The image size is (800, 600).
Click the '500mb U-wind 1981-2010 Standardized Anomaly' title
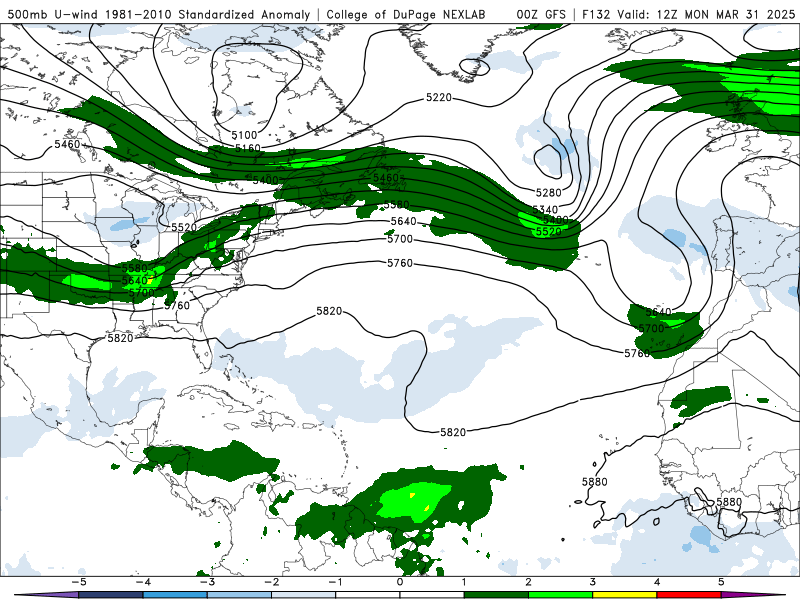(159, 14)
